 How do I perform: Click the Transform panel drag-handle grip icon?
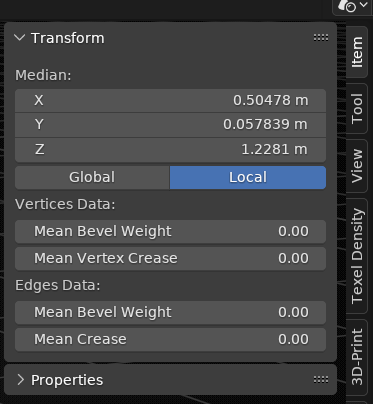(x=321, y=38)
